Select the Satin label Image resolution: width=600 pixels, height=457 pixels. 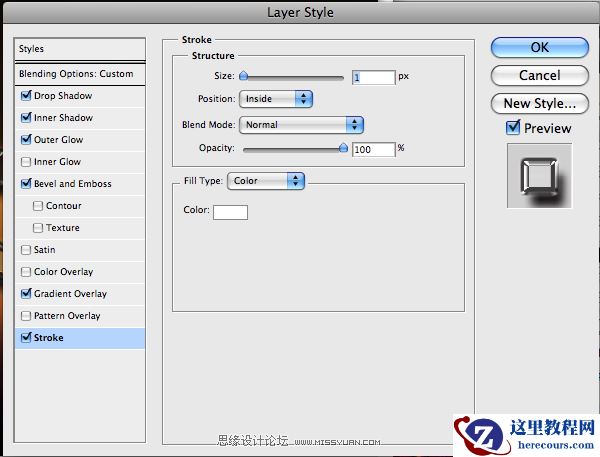(45, 250)
